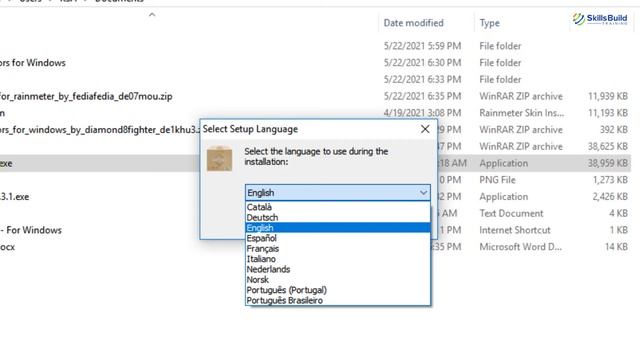640x360 pixels.
Task: Pick Português Brasileiro in the dropdown
Action: pyautogui.click(x=338, y=300)
